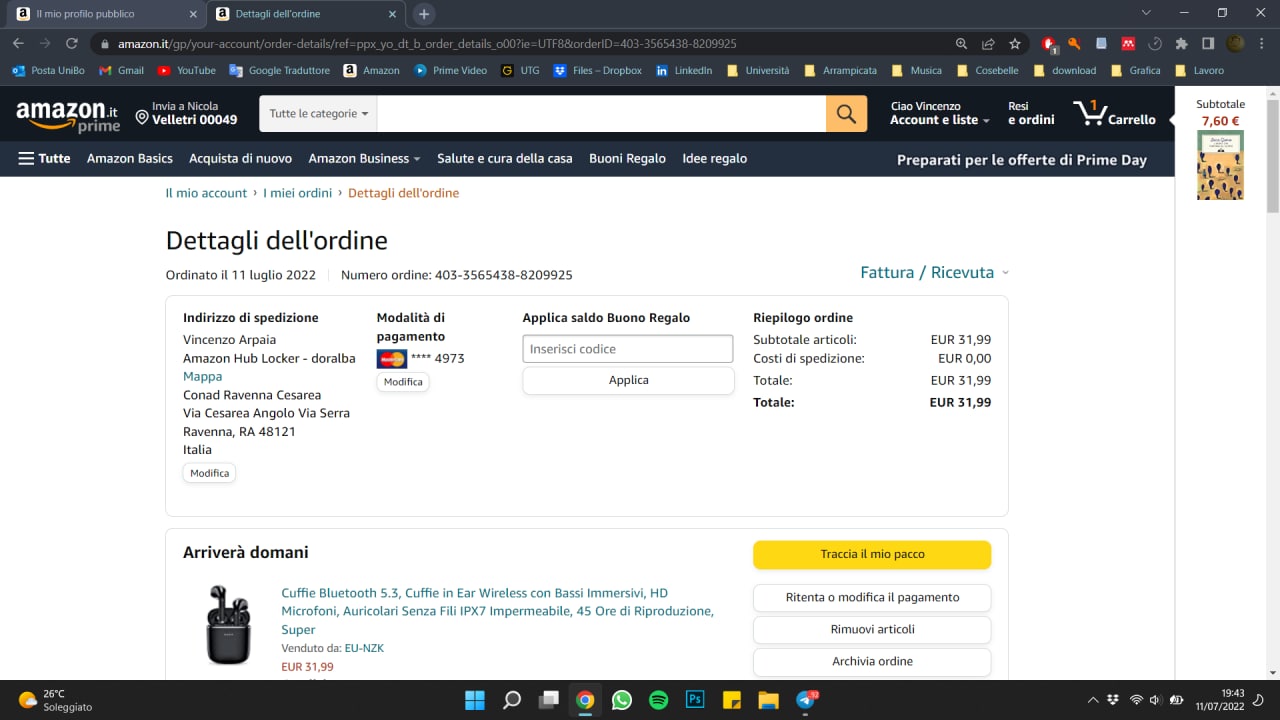Launch WhatsApp from the taskbar
Viewport: 1280px width, 720px height.
coord(622,700)
